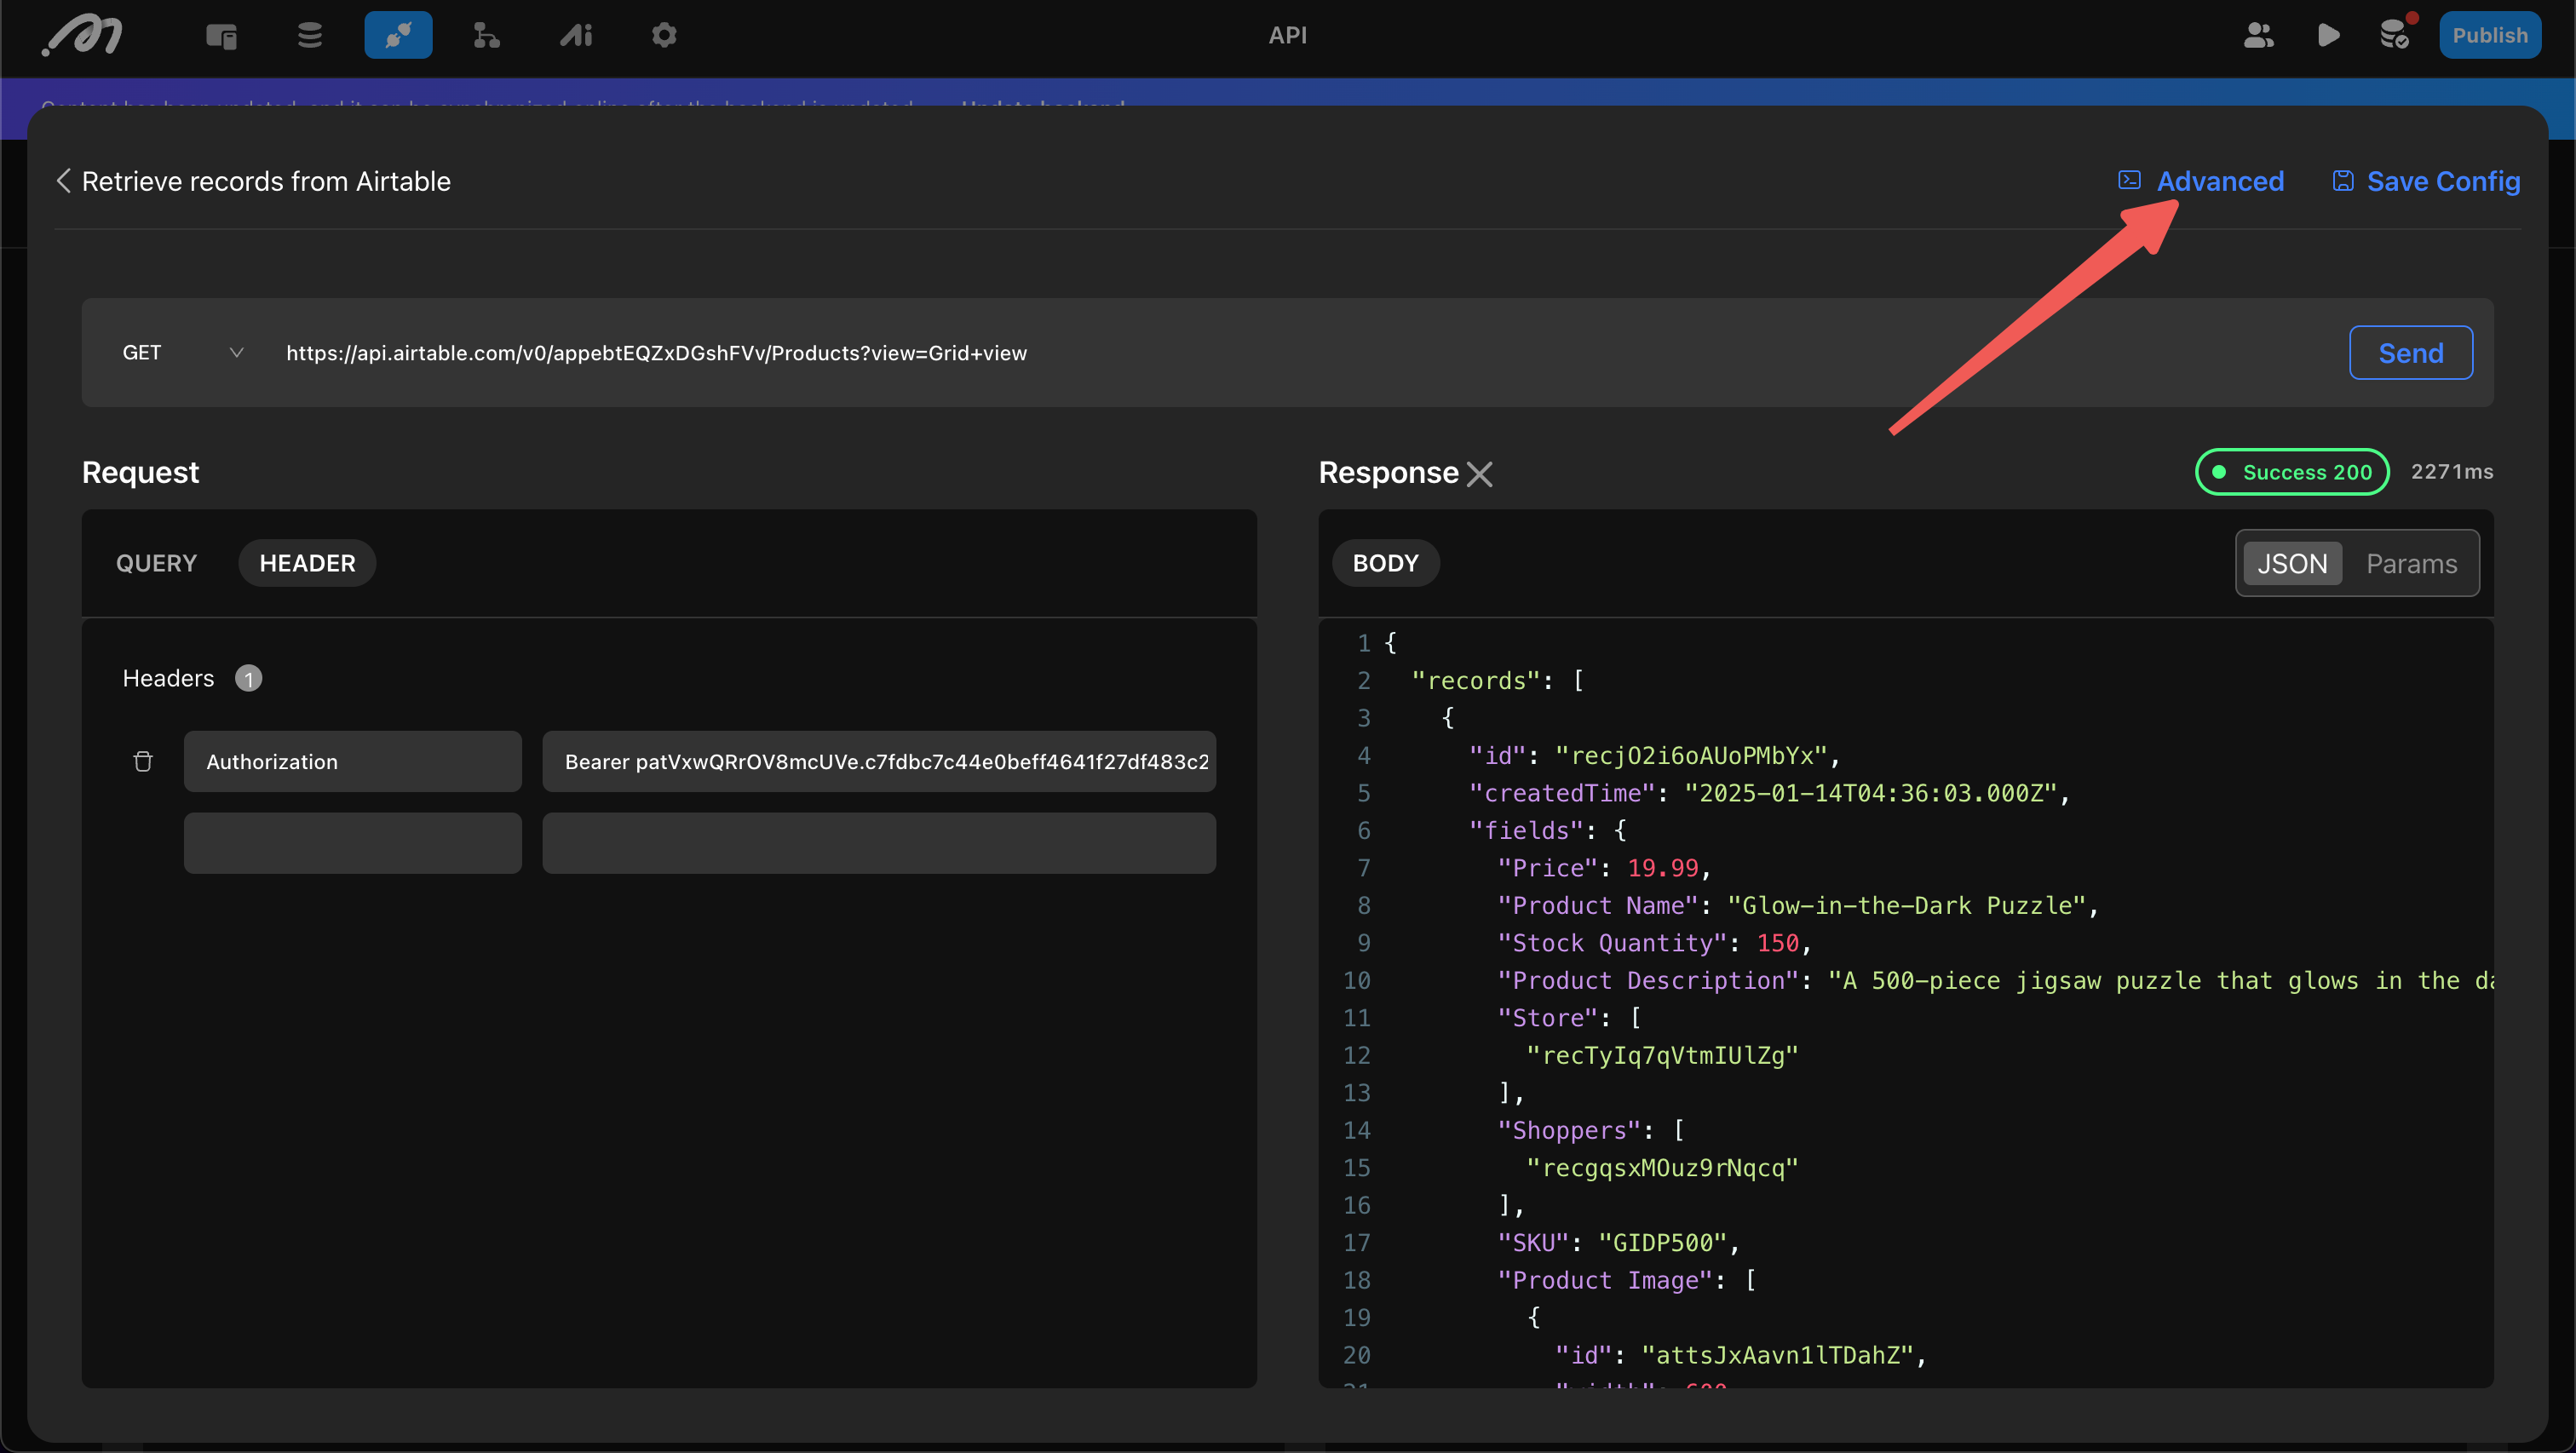
Task: Click the Headers count badge
Action: pyautogui.click(x=248, y=679)
